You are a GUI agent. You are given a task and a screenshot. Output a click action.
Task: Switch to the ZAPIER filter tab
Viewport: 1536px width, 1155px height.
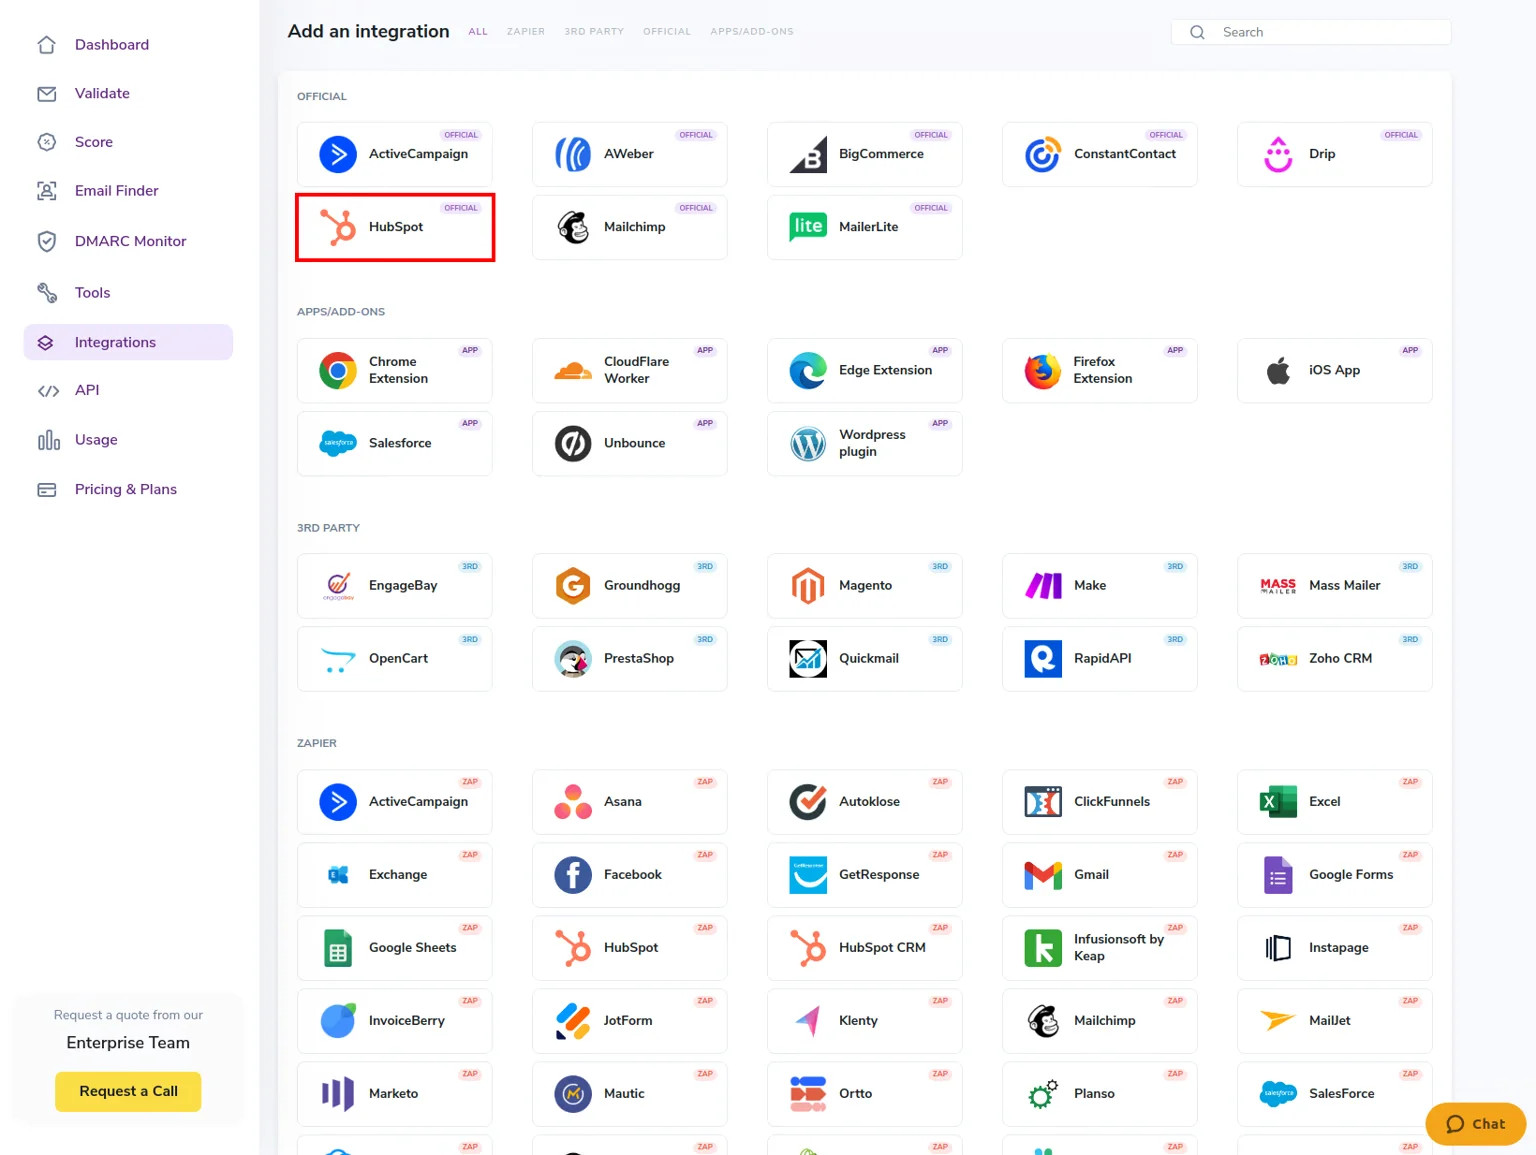click(526, 31)
